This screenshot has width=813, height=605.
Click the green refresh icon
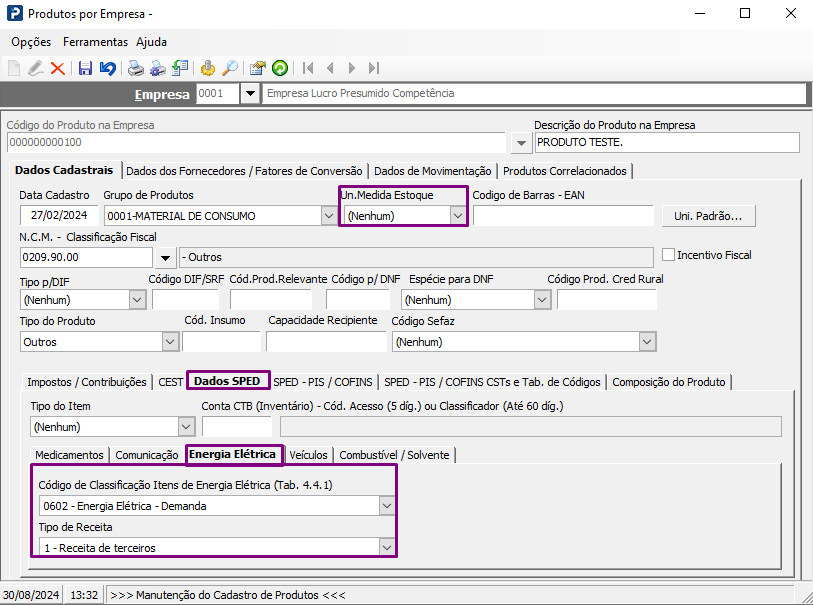click(x=280, y=68)
